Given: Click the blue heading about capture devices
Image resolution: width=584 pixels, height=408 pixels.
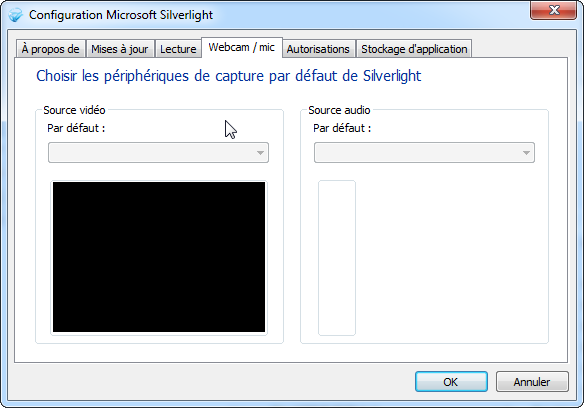Looking at the screenshot, I should (228, 76).
